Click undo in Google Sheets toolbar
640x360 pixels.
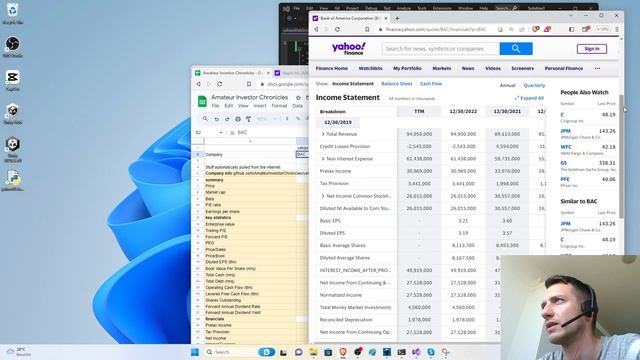pos(216,119)
